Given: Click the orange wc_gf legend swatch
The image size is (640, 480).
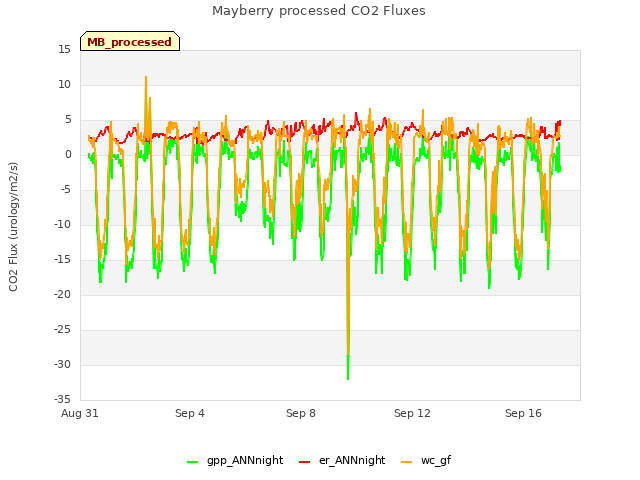Looking at the screenshot, I should pyautogui.click(x=407, y=462).
